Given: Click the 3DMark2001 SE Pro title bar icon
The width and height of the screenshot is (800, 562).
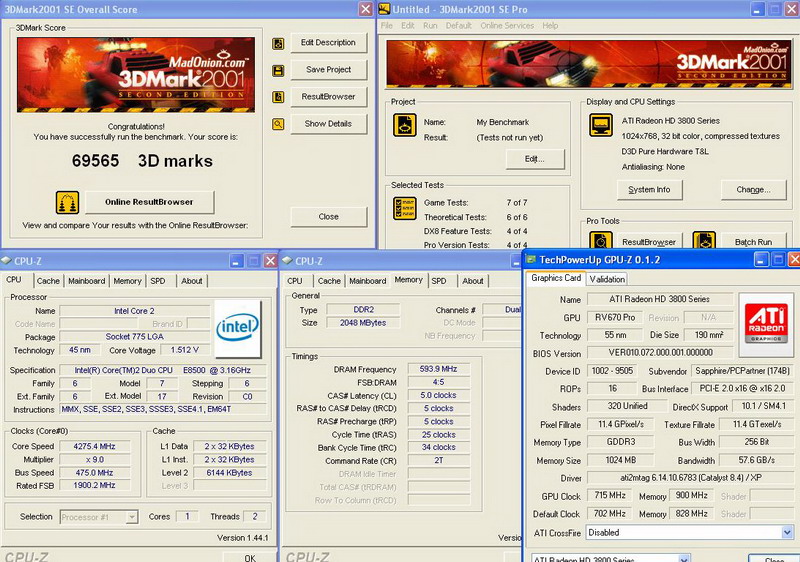Looking at the screenshot, I should coord(385,9).
